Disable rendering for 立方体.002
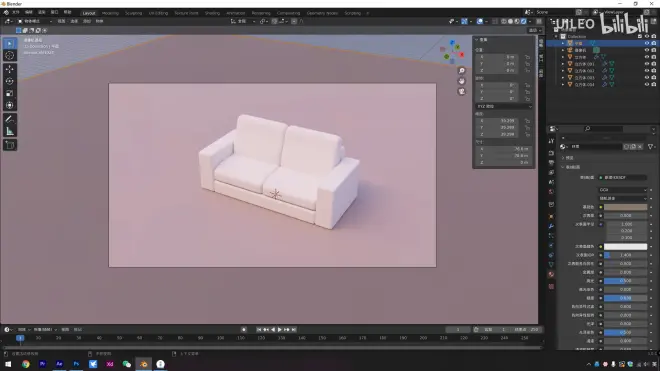This screenshot has height=371, width=660. pos(654,71)
